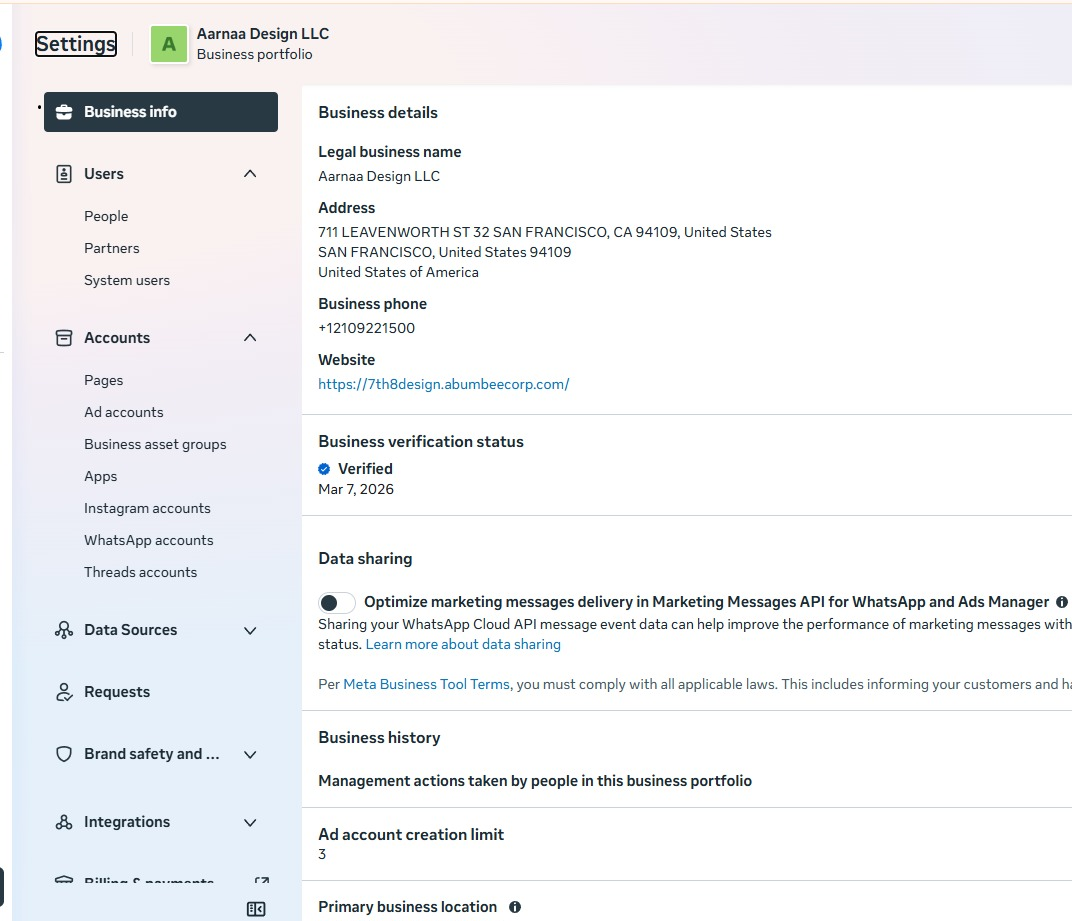Open the 7th8design website link

(444, 384)
